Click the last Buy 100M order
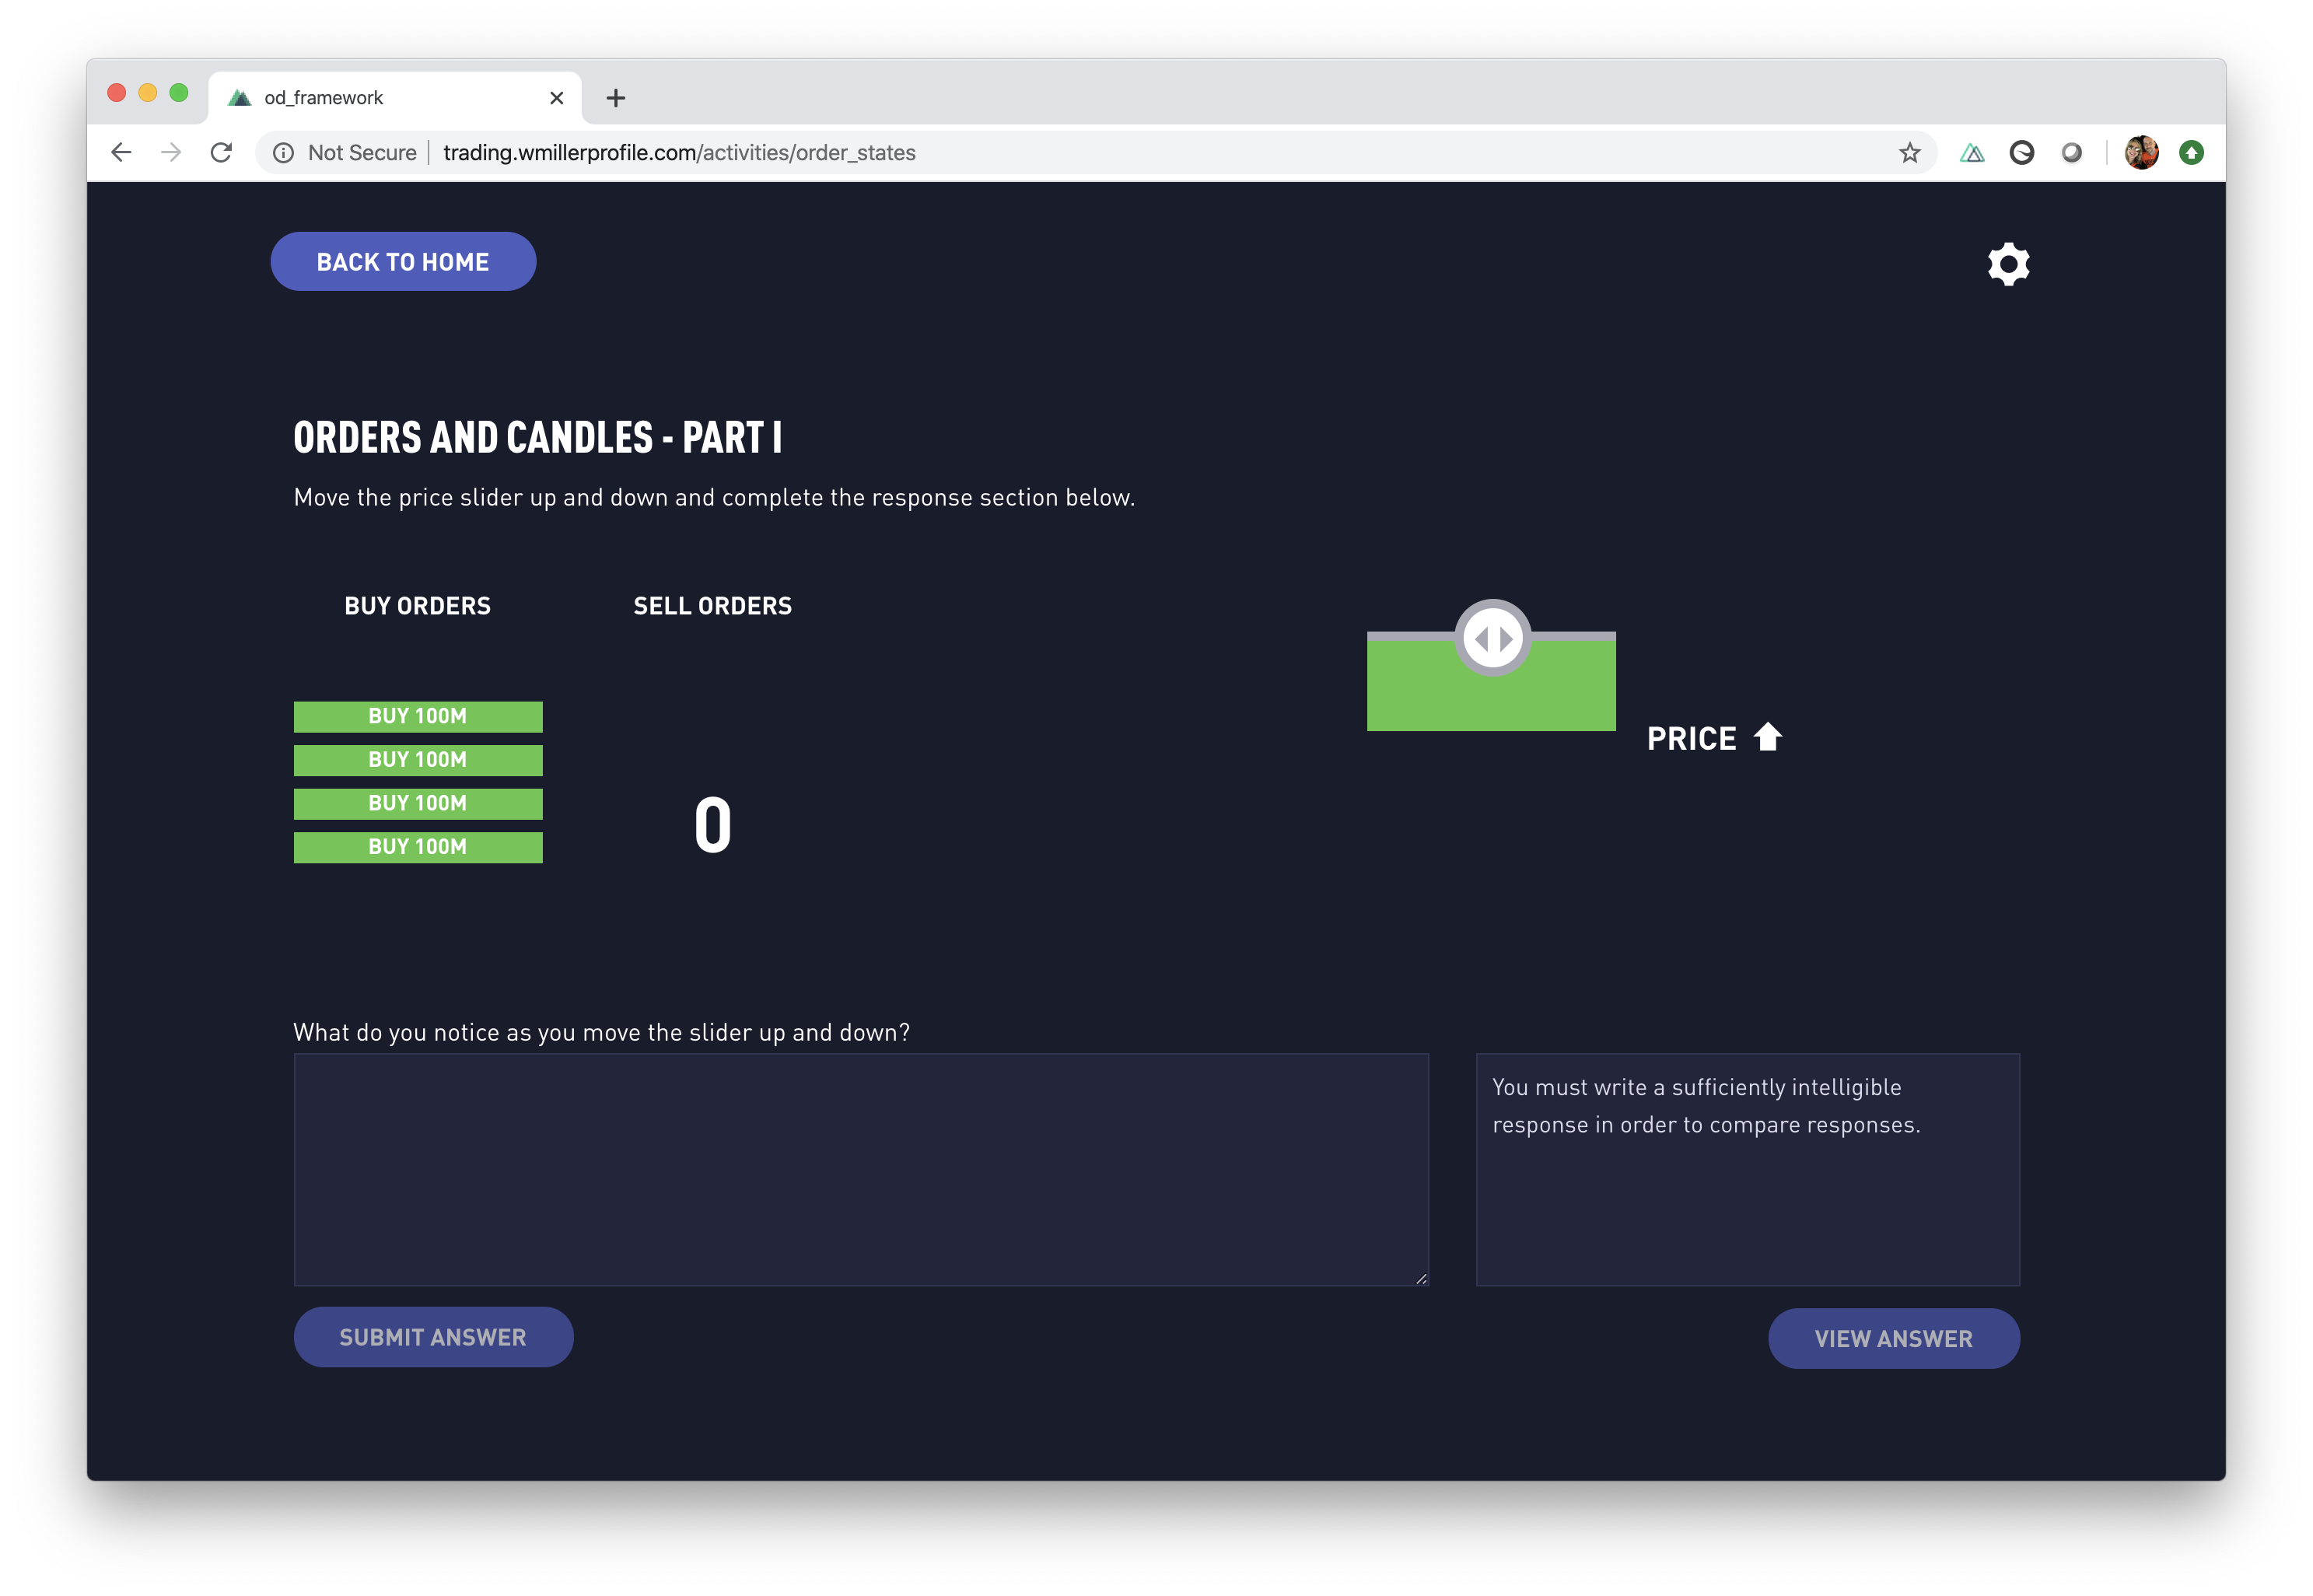 [418, 847]
